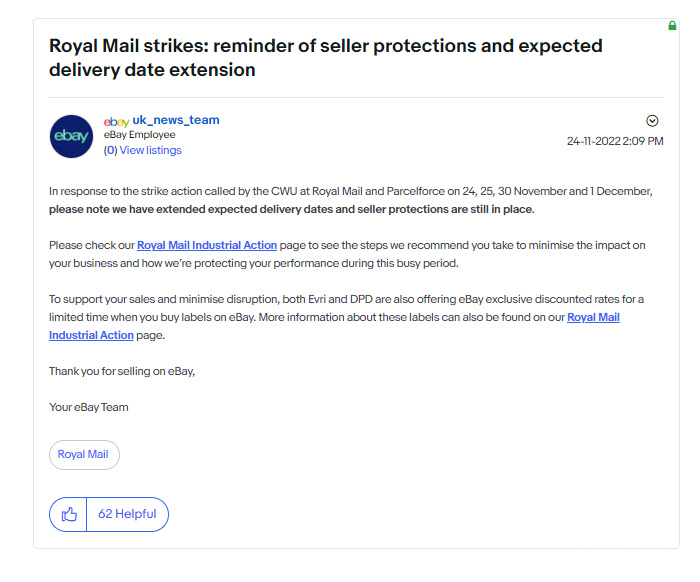
Task: Click the 'Your eBay Team' signature
Action: click(89, 407)
